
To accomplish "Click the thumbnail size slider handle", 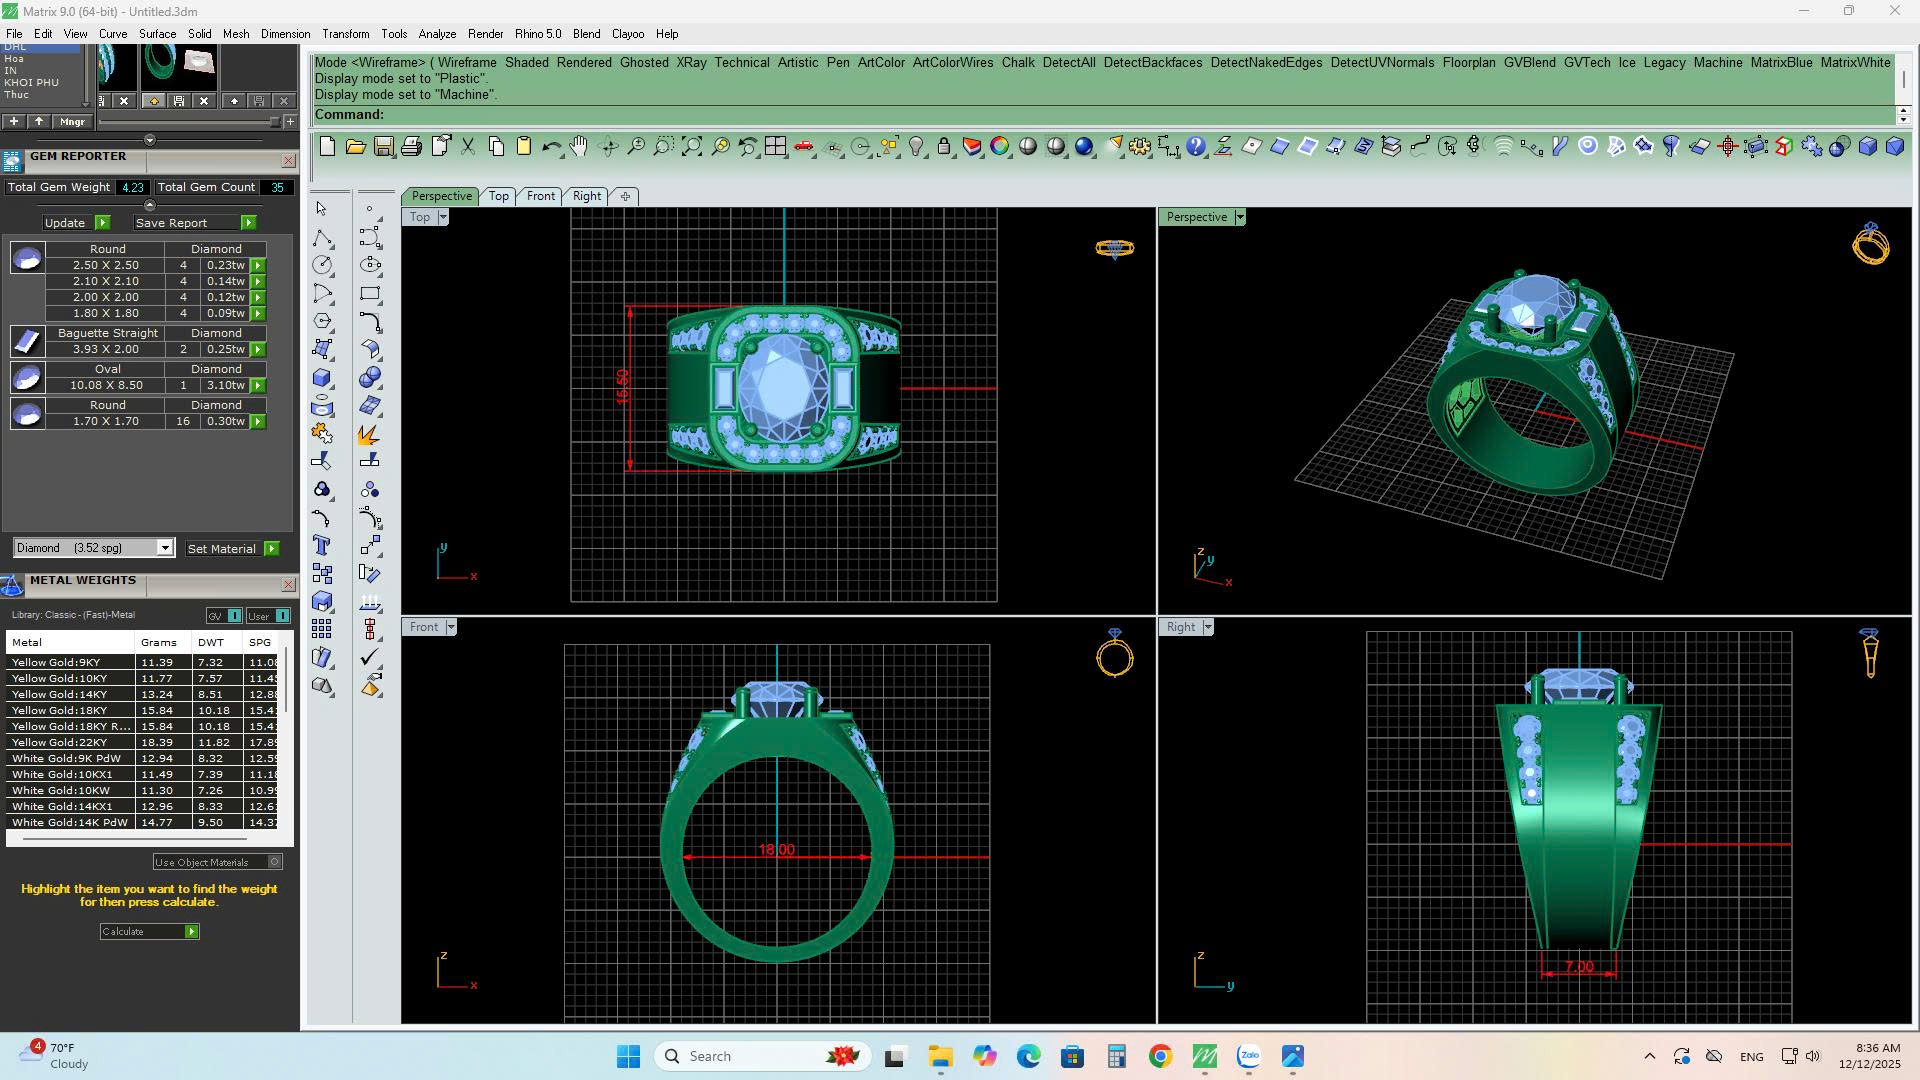I will (x=274, y=122).
